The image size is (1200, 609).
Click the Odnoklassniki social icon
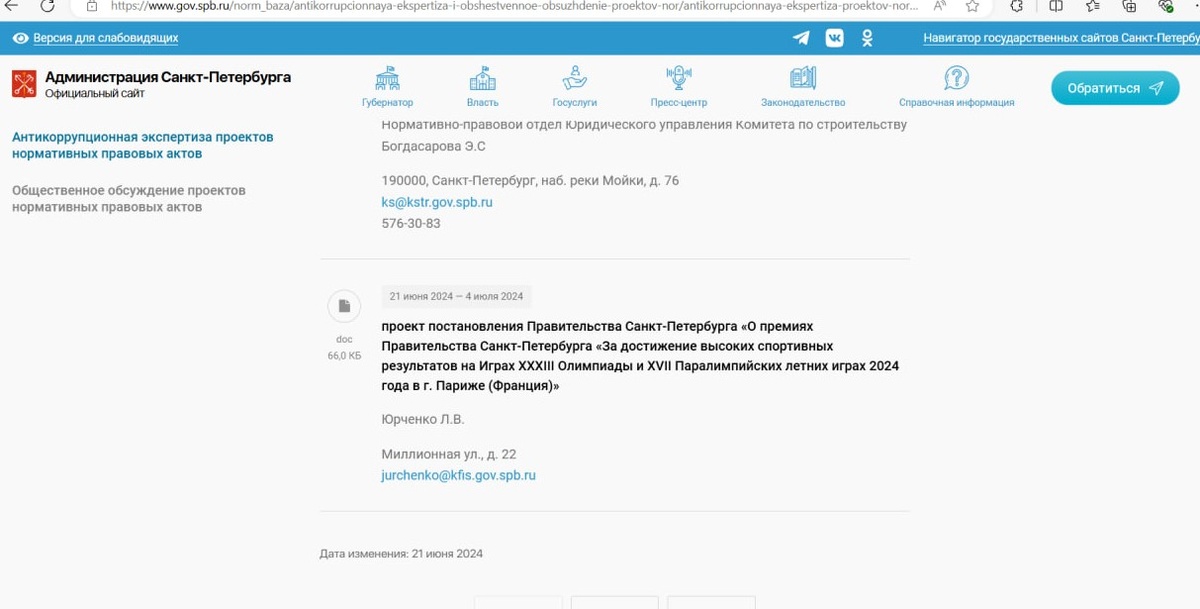point(866,37)
